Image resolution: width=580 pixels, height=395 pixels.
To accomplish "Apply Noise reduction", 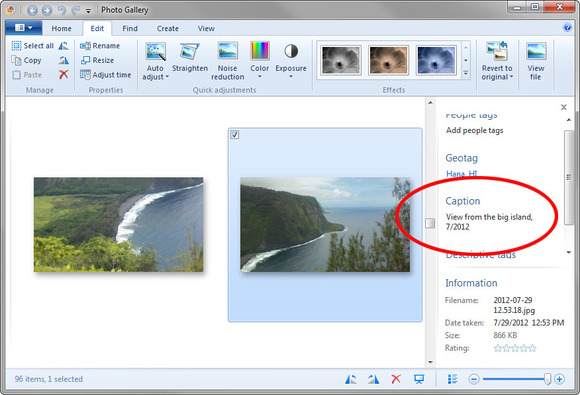I will click(x=227, y=61).
